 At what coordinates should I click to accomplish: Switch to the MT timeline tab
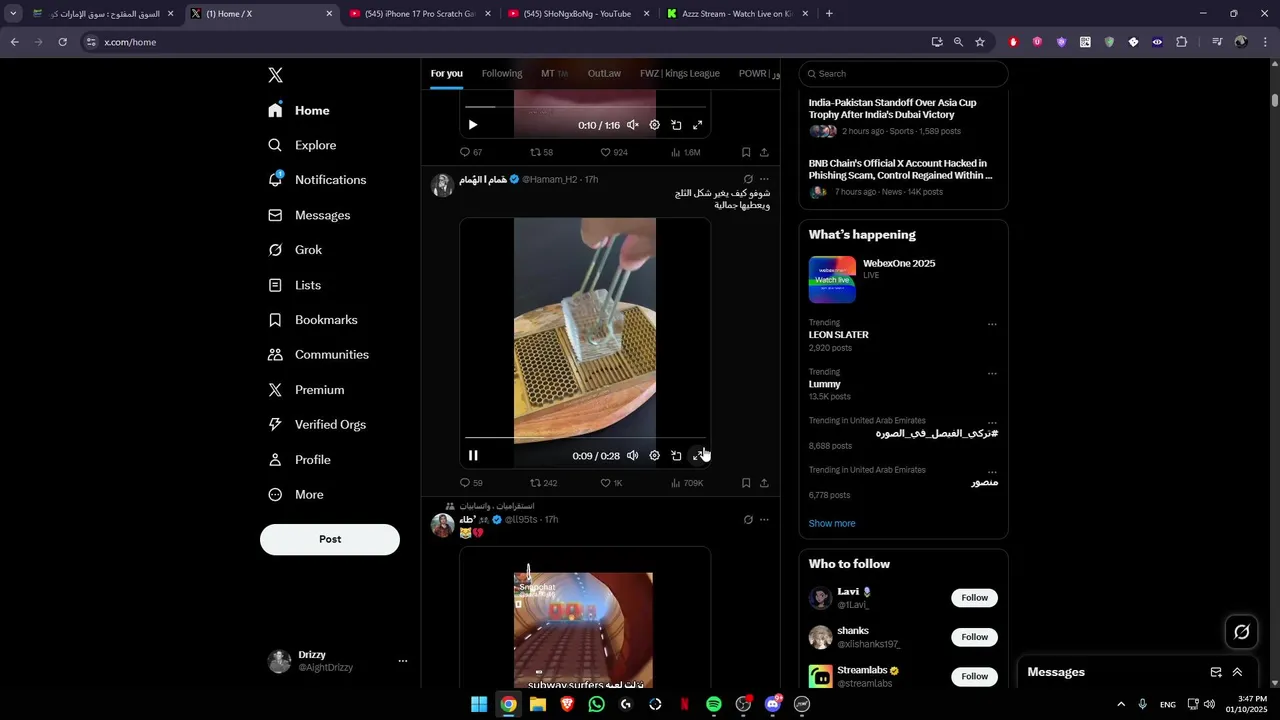(554, 73)
